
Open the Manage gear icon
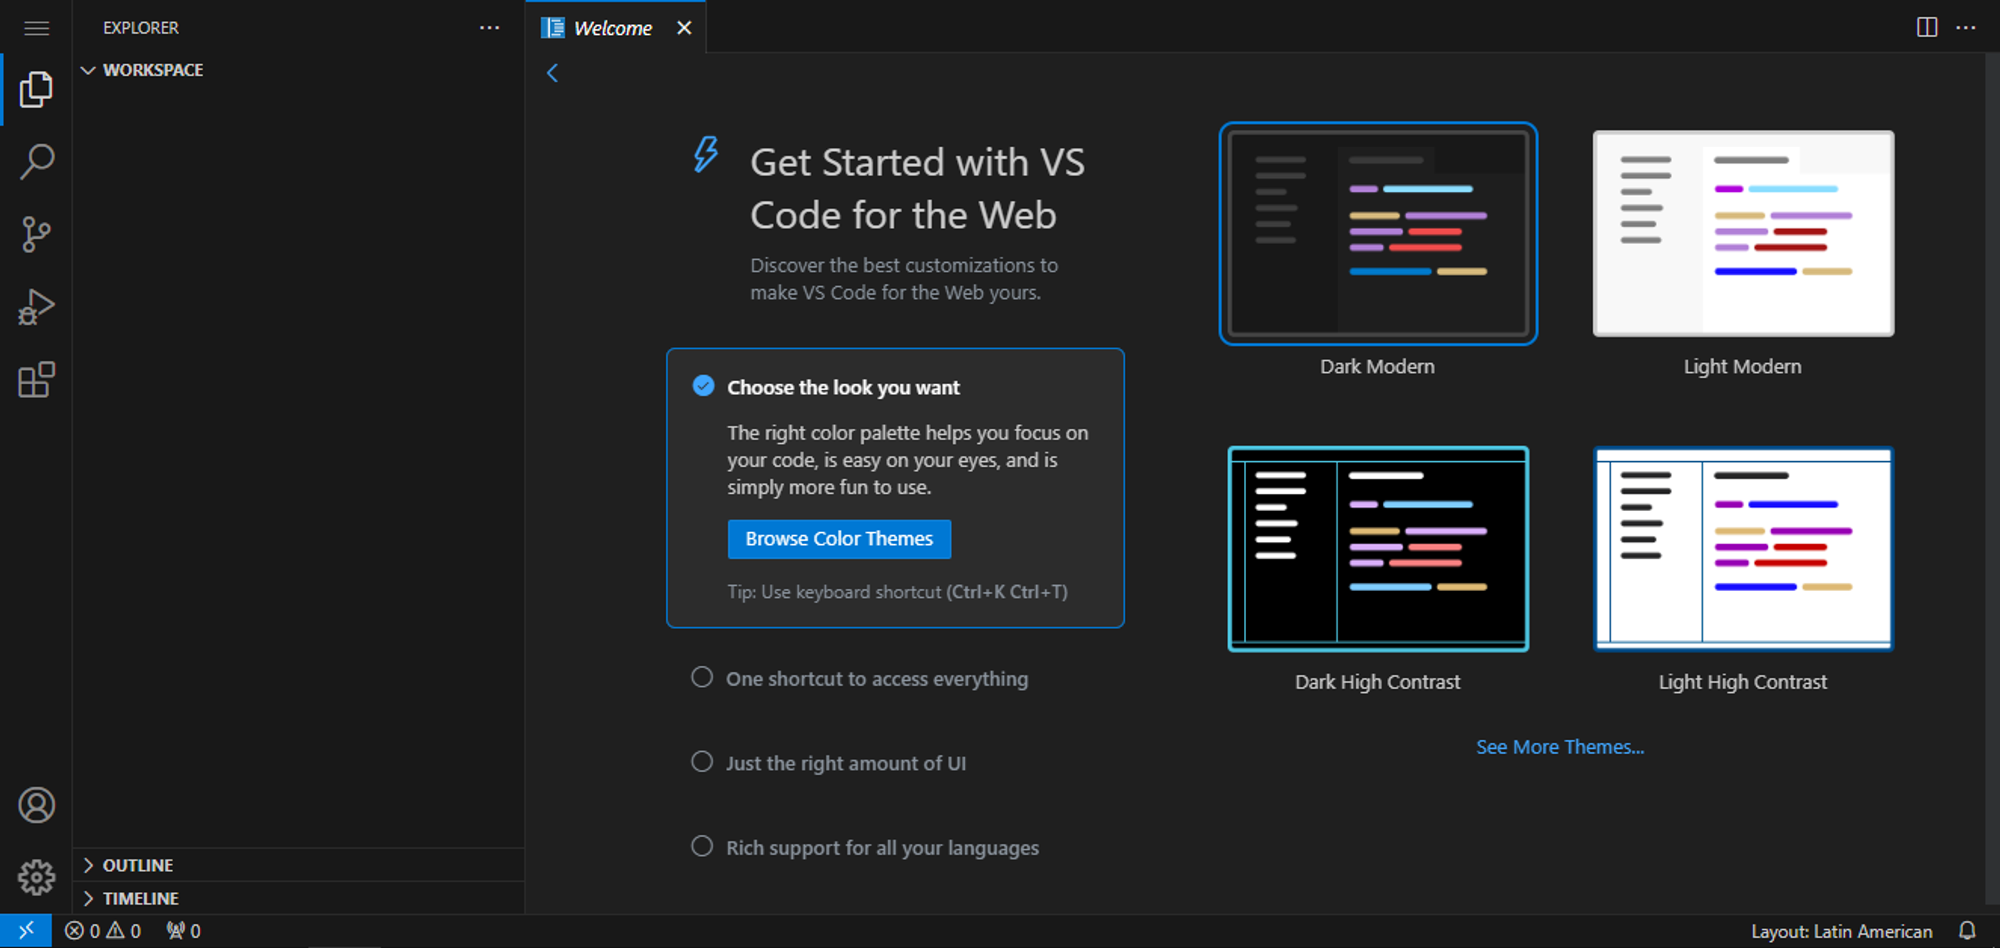[x=36, y=877]
